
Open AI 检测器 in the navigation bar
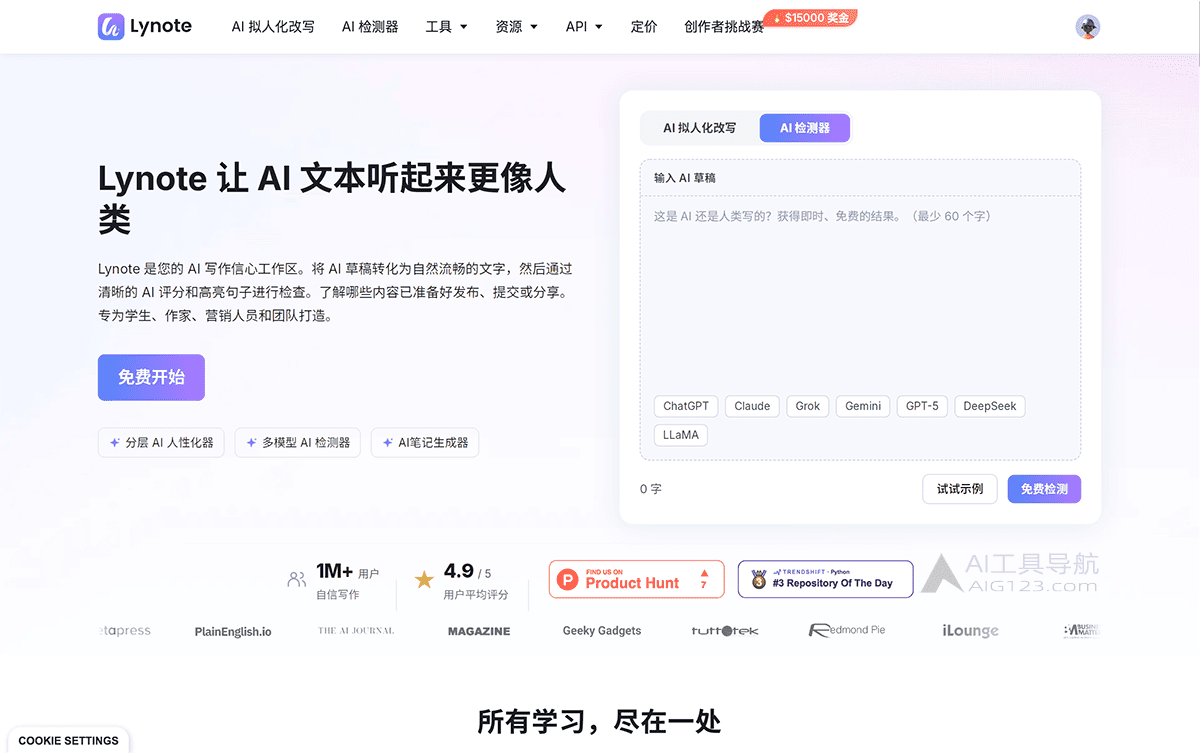pyautogui.click(x=370, y=27)
